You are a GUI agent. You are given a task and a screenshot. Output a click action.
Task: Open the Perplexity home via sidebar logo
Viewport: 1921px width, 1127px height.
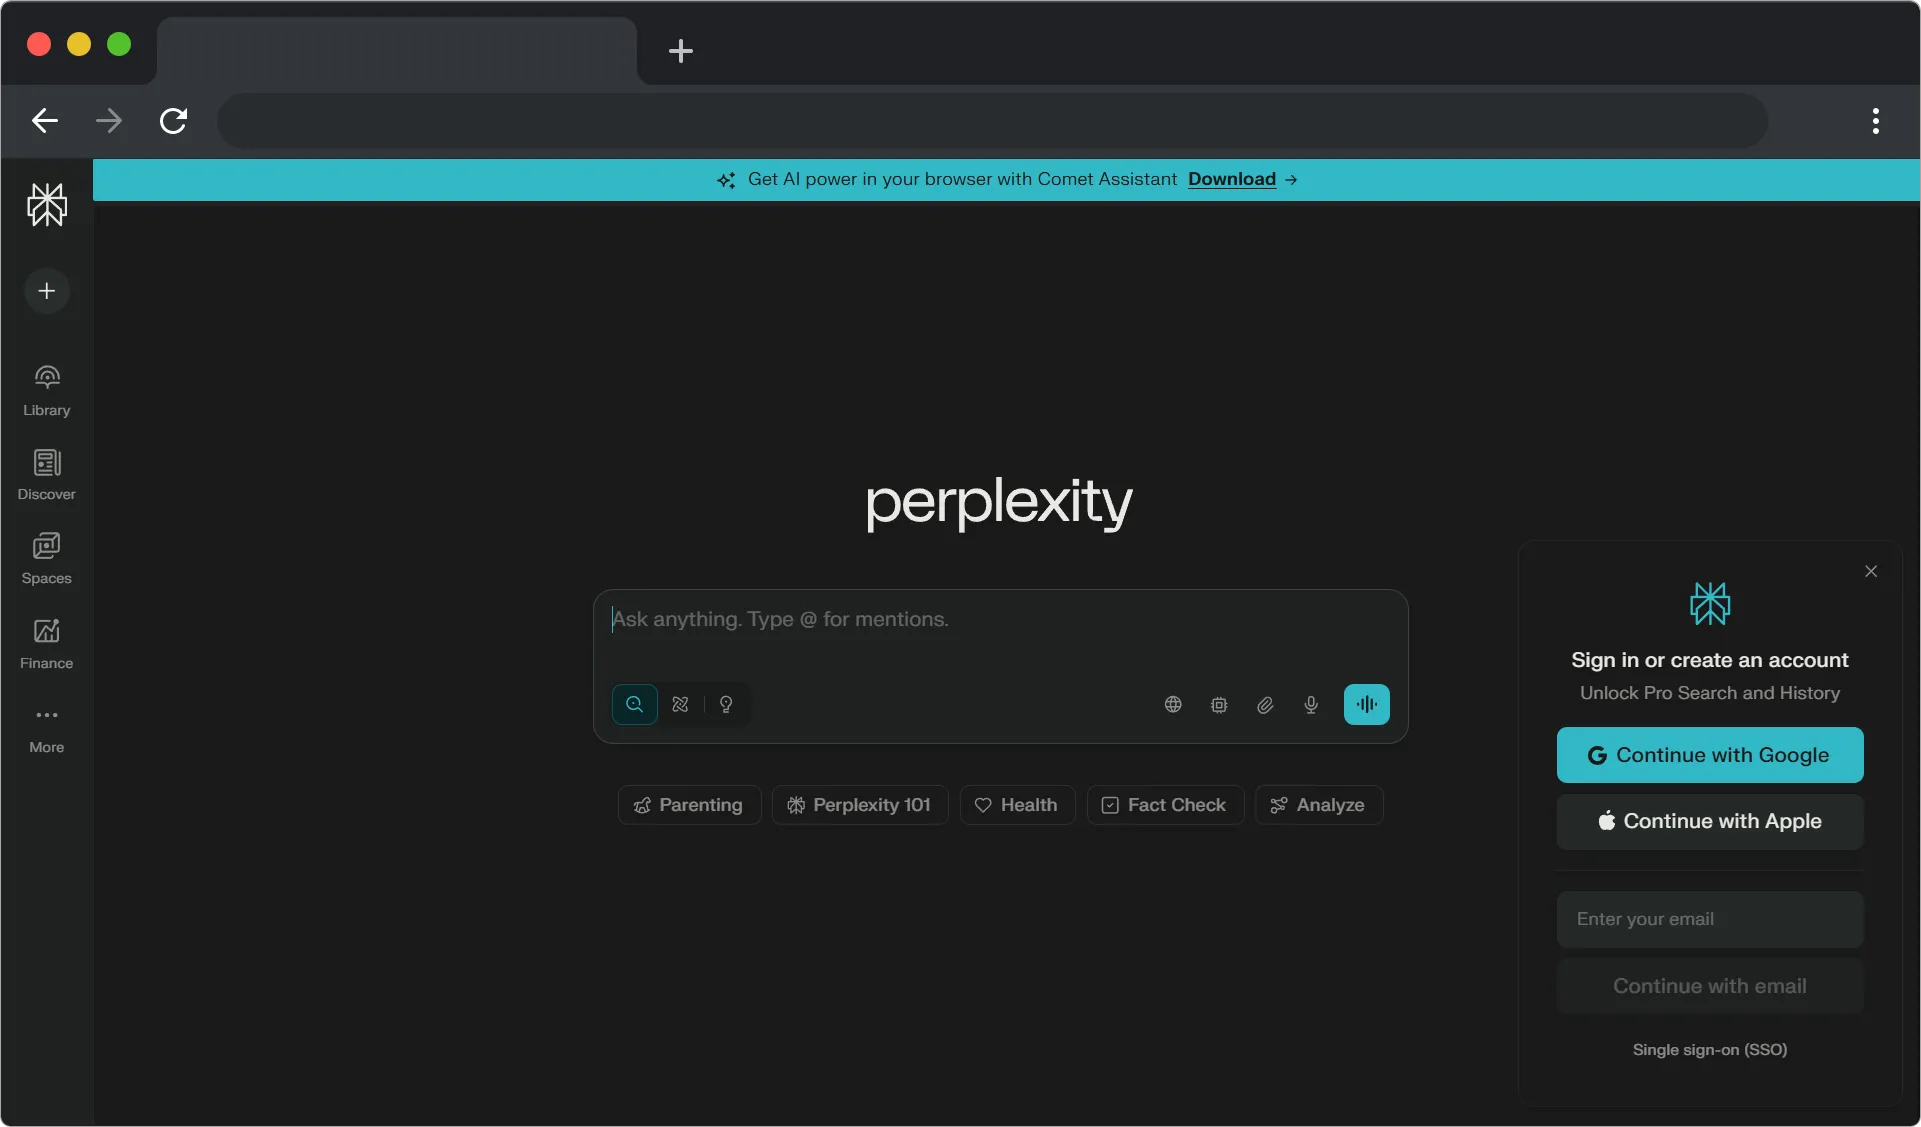47,205
